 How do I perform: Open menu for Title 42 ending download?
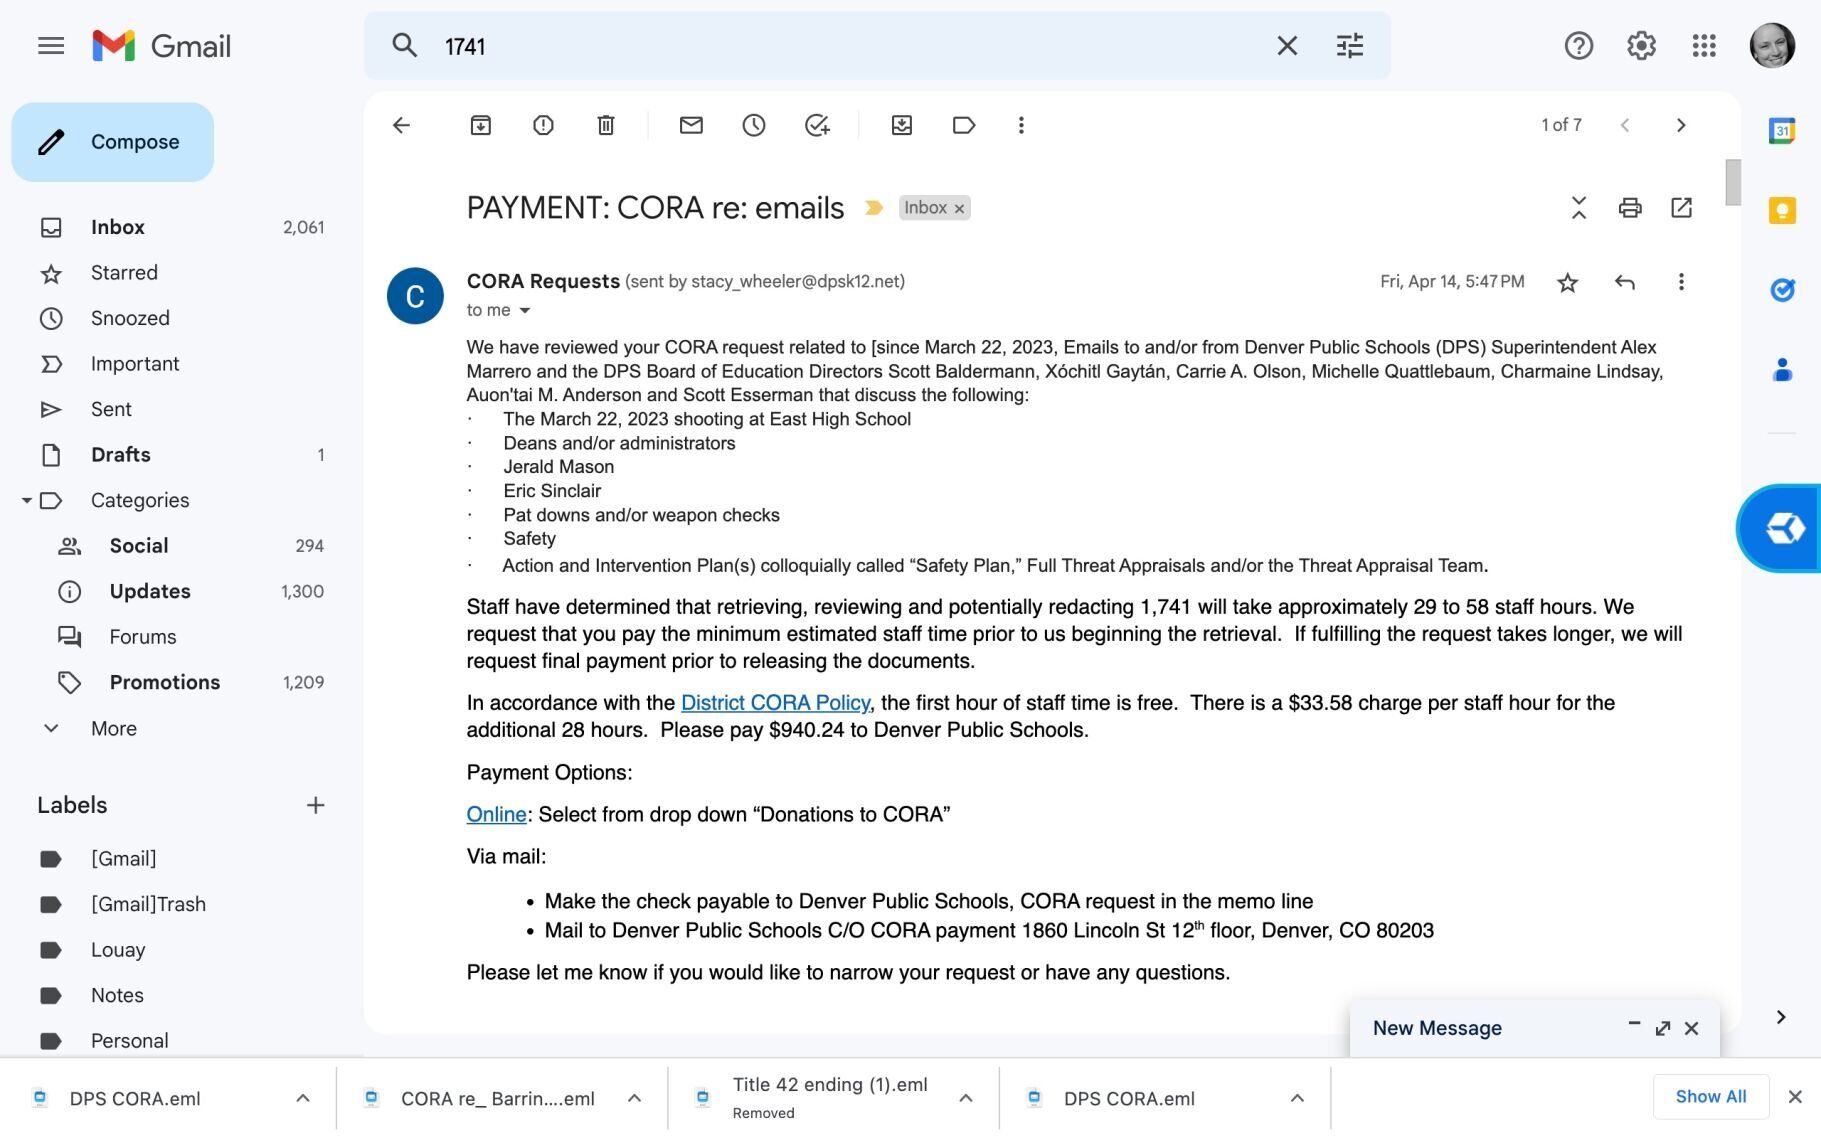(966, 1099)
